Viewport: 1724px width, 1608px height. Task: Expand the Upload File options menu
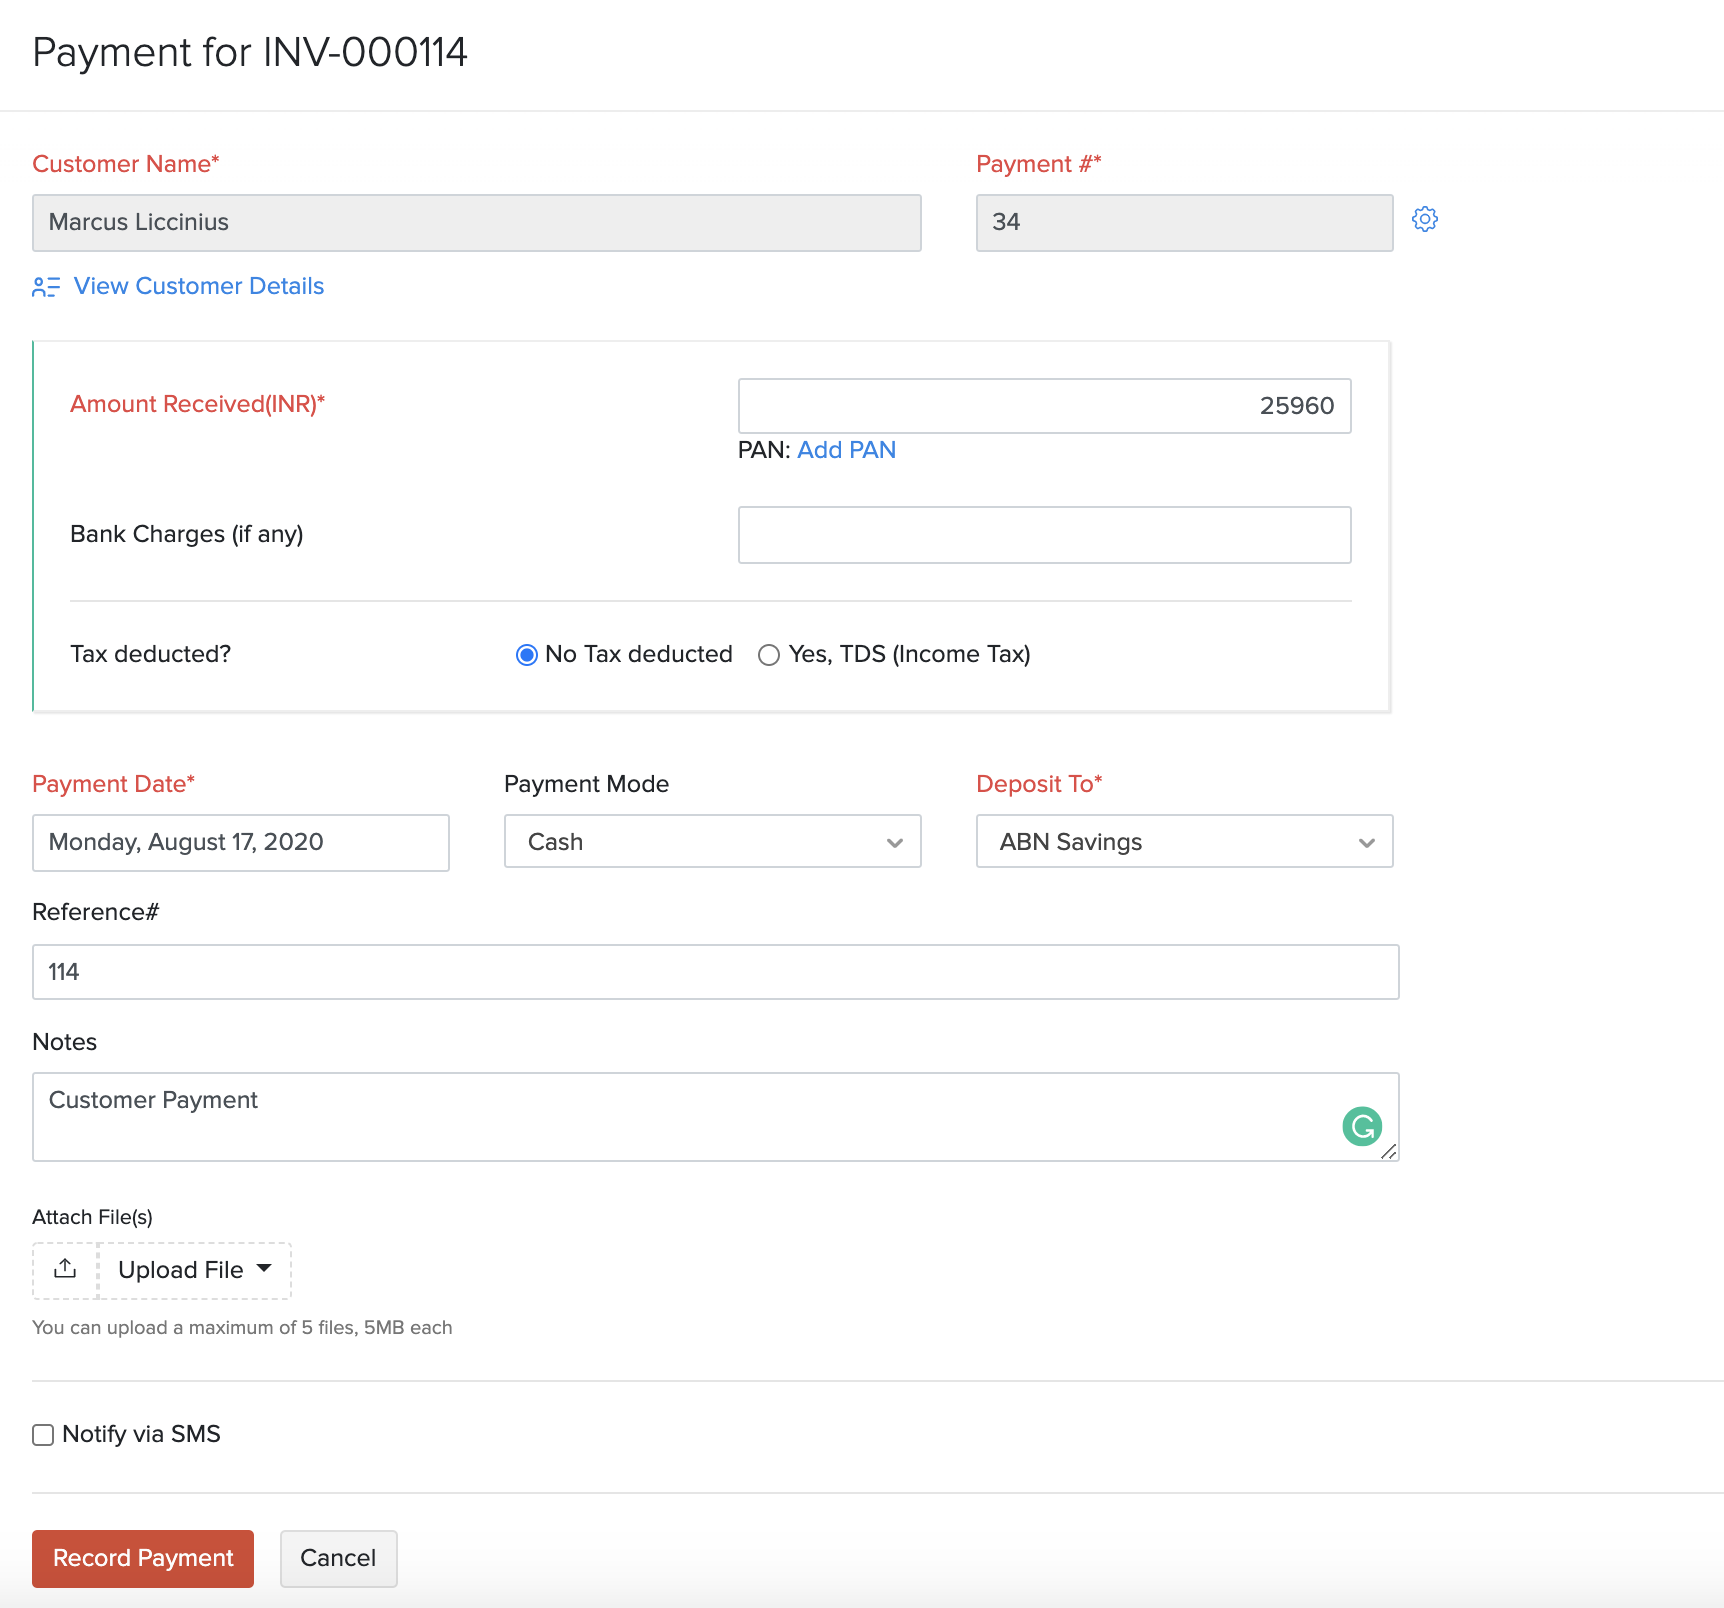tap(264, 1269)
